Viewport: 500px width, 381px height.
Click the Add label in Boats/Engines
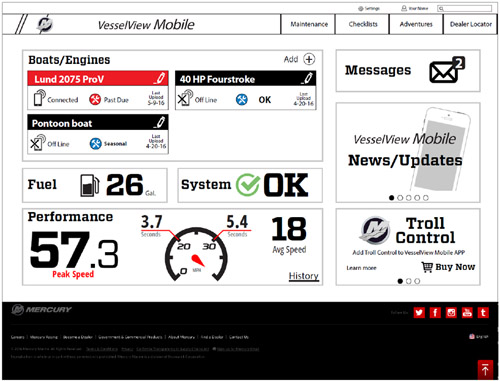coord(291,59)
